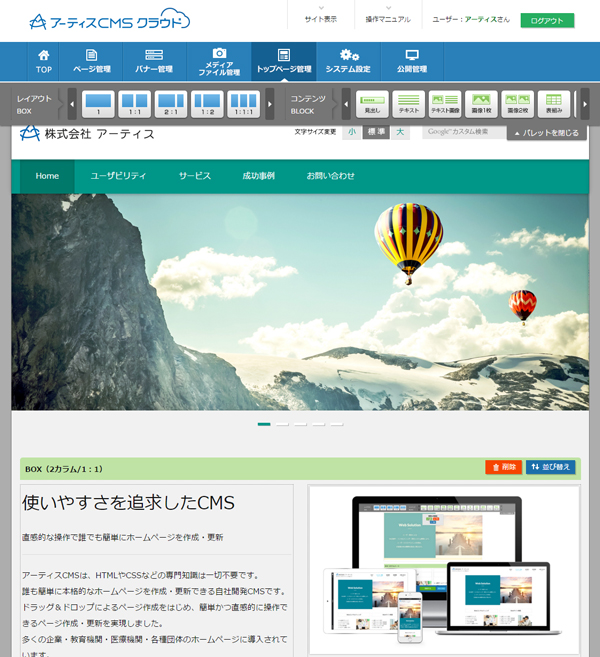
Task: Collapse palette with パレットを閉じる
Action: click(547, 133)
